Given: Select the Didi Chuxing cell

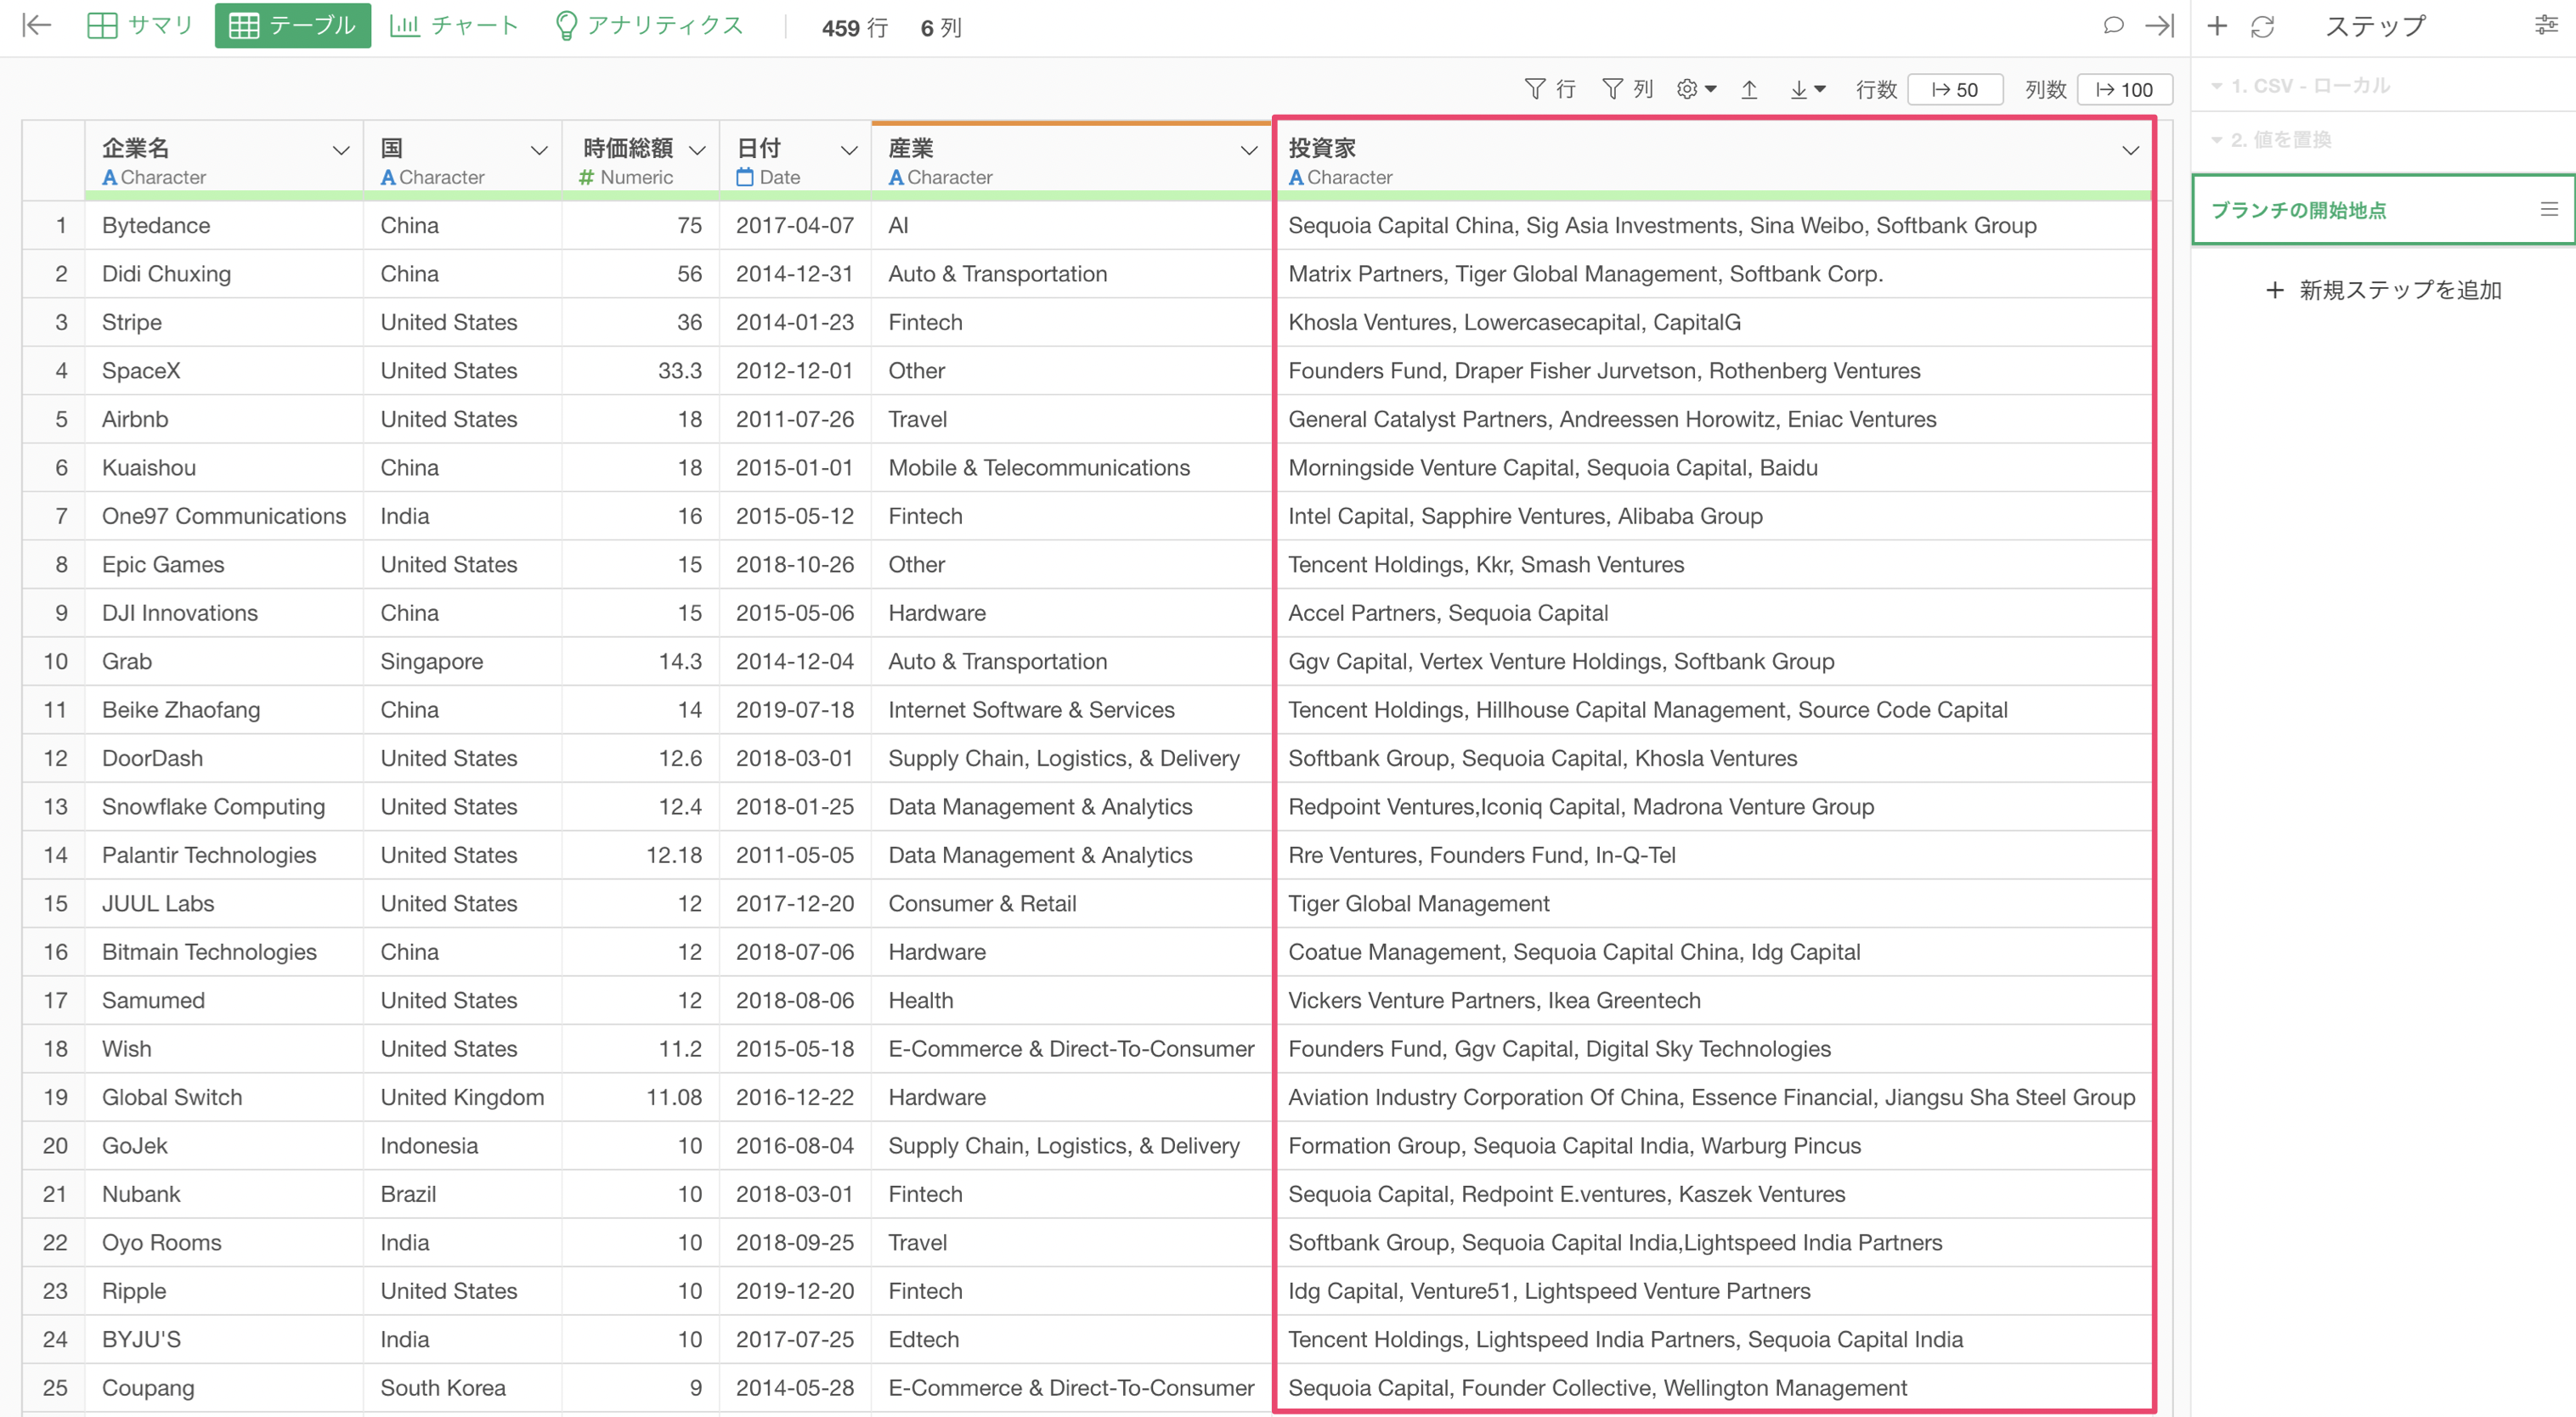Looking at the screenshot, I should 224,274.
